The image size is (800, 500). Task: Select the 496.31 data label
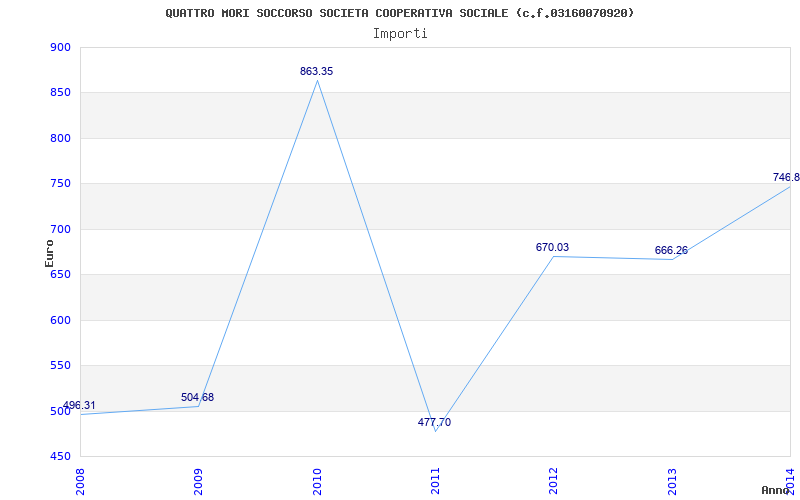point(79,406)
